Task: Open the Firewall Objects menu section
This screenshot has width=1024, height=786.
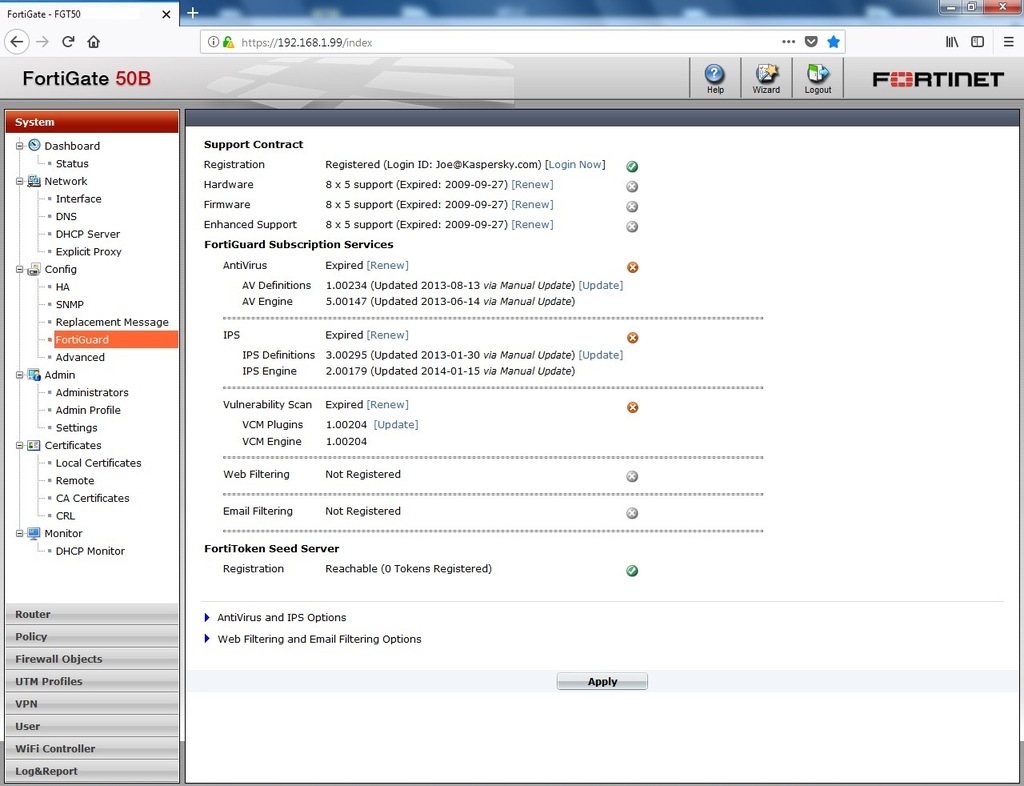Action: pyautogui.click(x=92, y=659)
